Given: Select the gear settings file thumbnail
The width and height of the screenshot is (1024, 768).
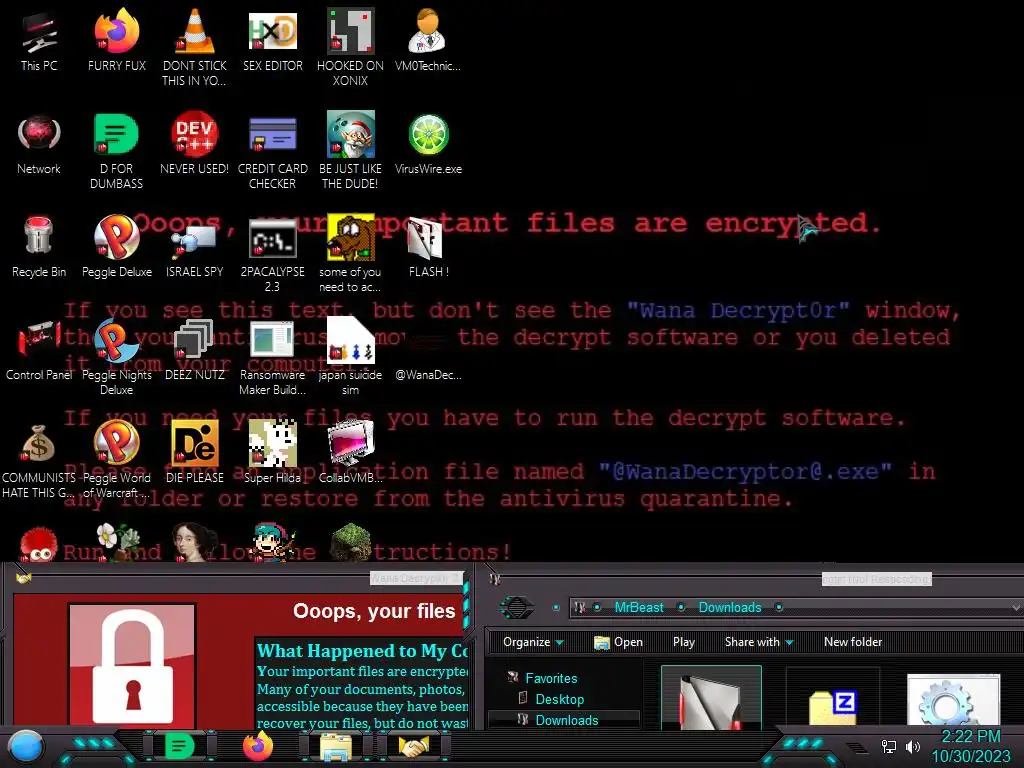Looking at the screenshot, I should tap(953, 701).
